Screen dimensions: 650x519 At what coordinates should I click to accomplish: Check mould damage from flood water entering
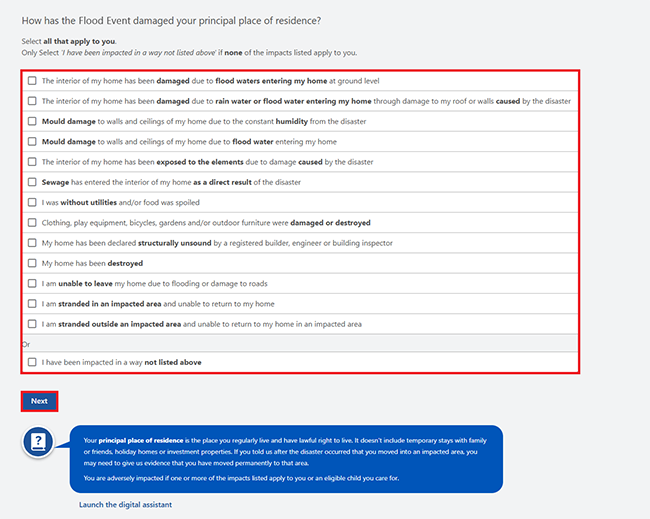pos(32,141)
